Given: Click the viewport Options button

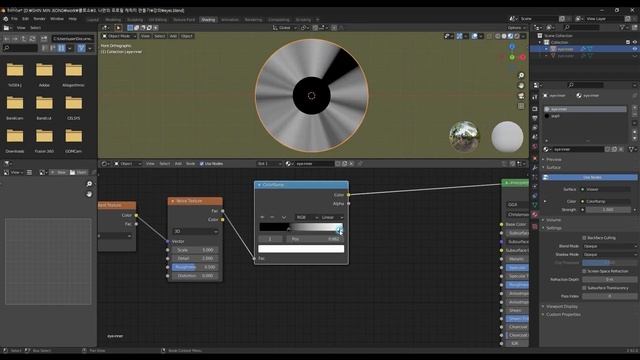Looking at the screenshot, I should coord(516,28).
